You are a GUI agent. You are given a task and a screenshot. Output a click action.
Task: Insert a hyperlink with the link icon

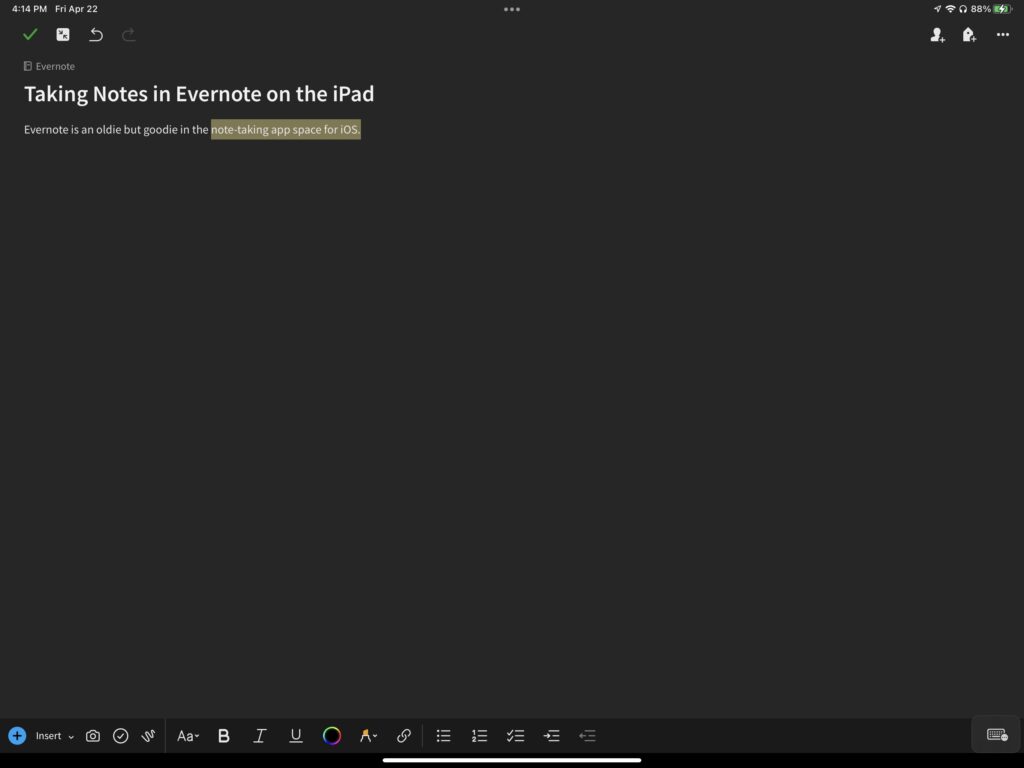(x=404, y=736)
